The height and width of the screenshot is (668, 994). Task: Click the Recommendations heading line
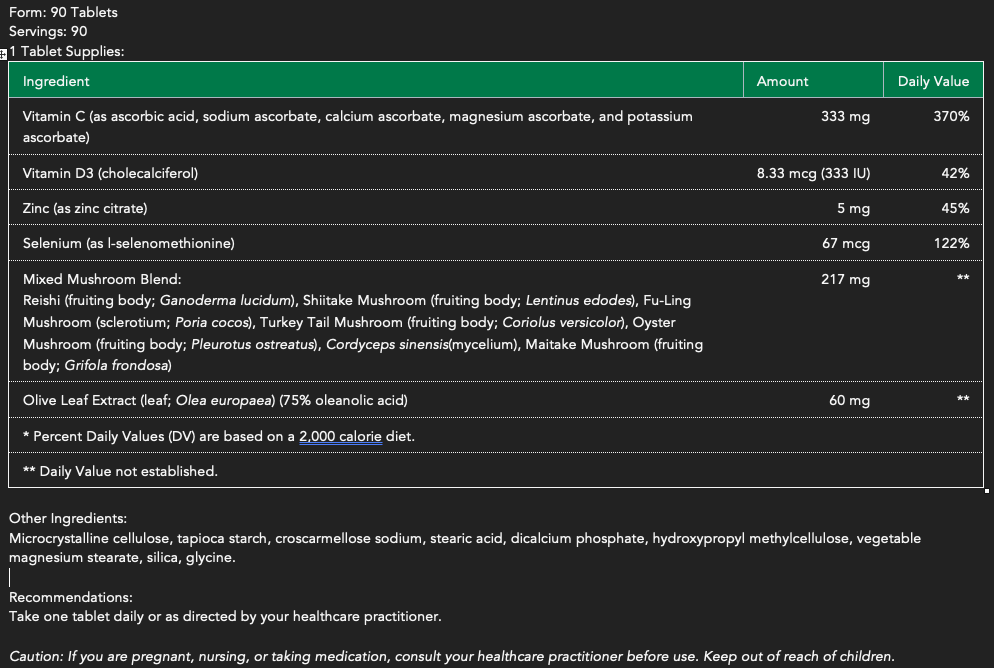[71, 597]
